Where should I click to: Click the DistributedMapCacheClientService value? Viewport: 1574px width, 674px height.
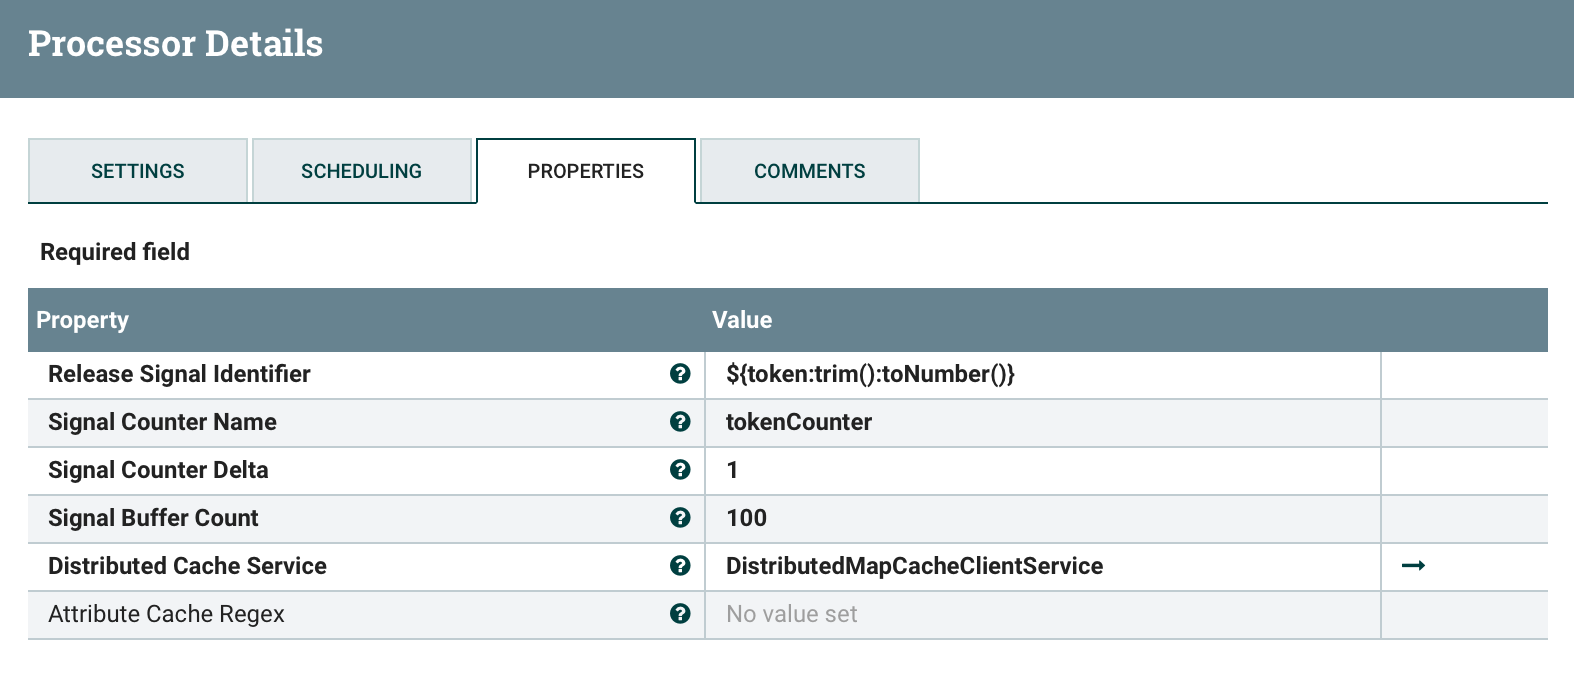click(x=914, y=566)
